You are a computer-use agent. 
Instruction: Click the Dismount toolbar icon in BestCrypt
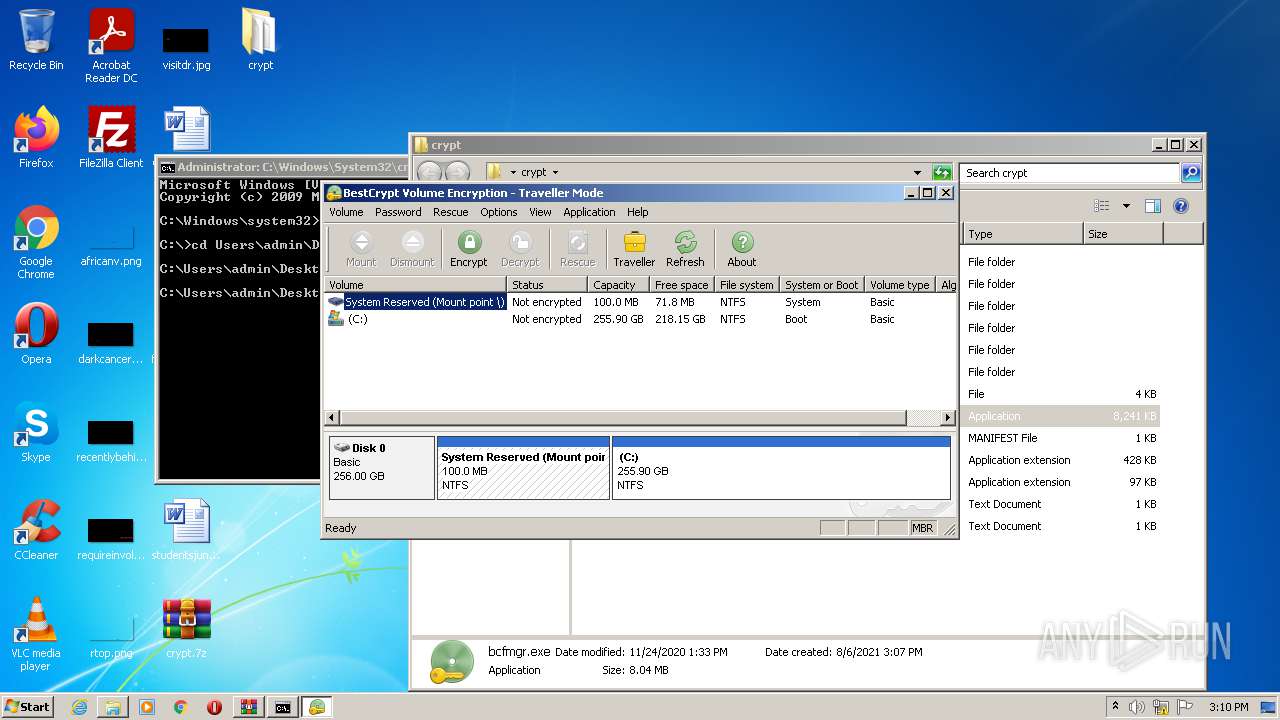[412, 249]
